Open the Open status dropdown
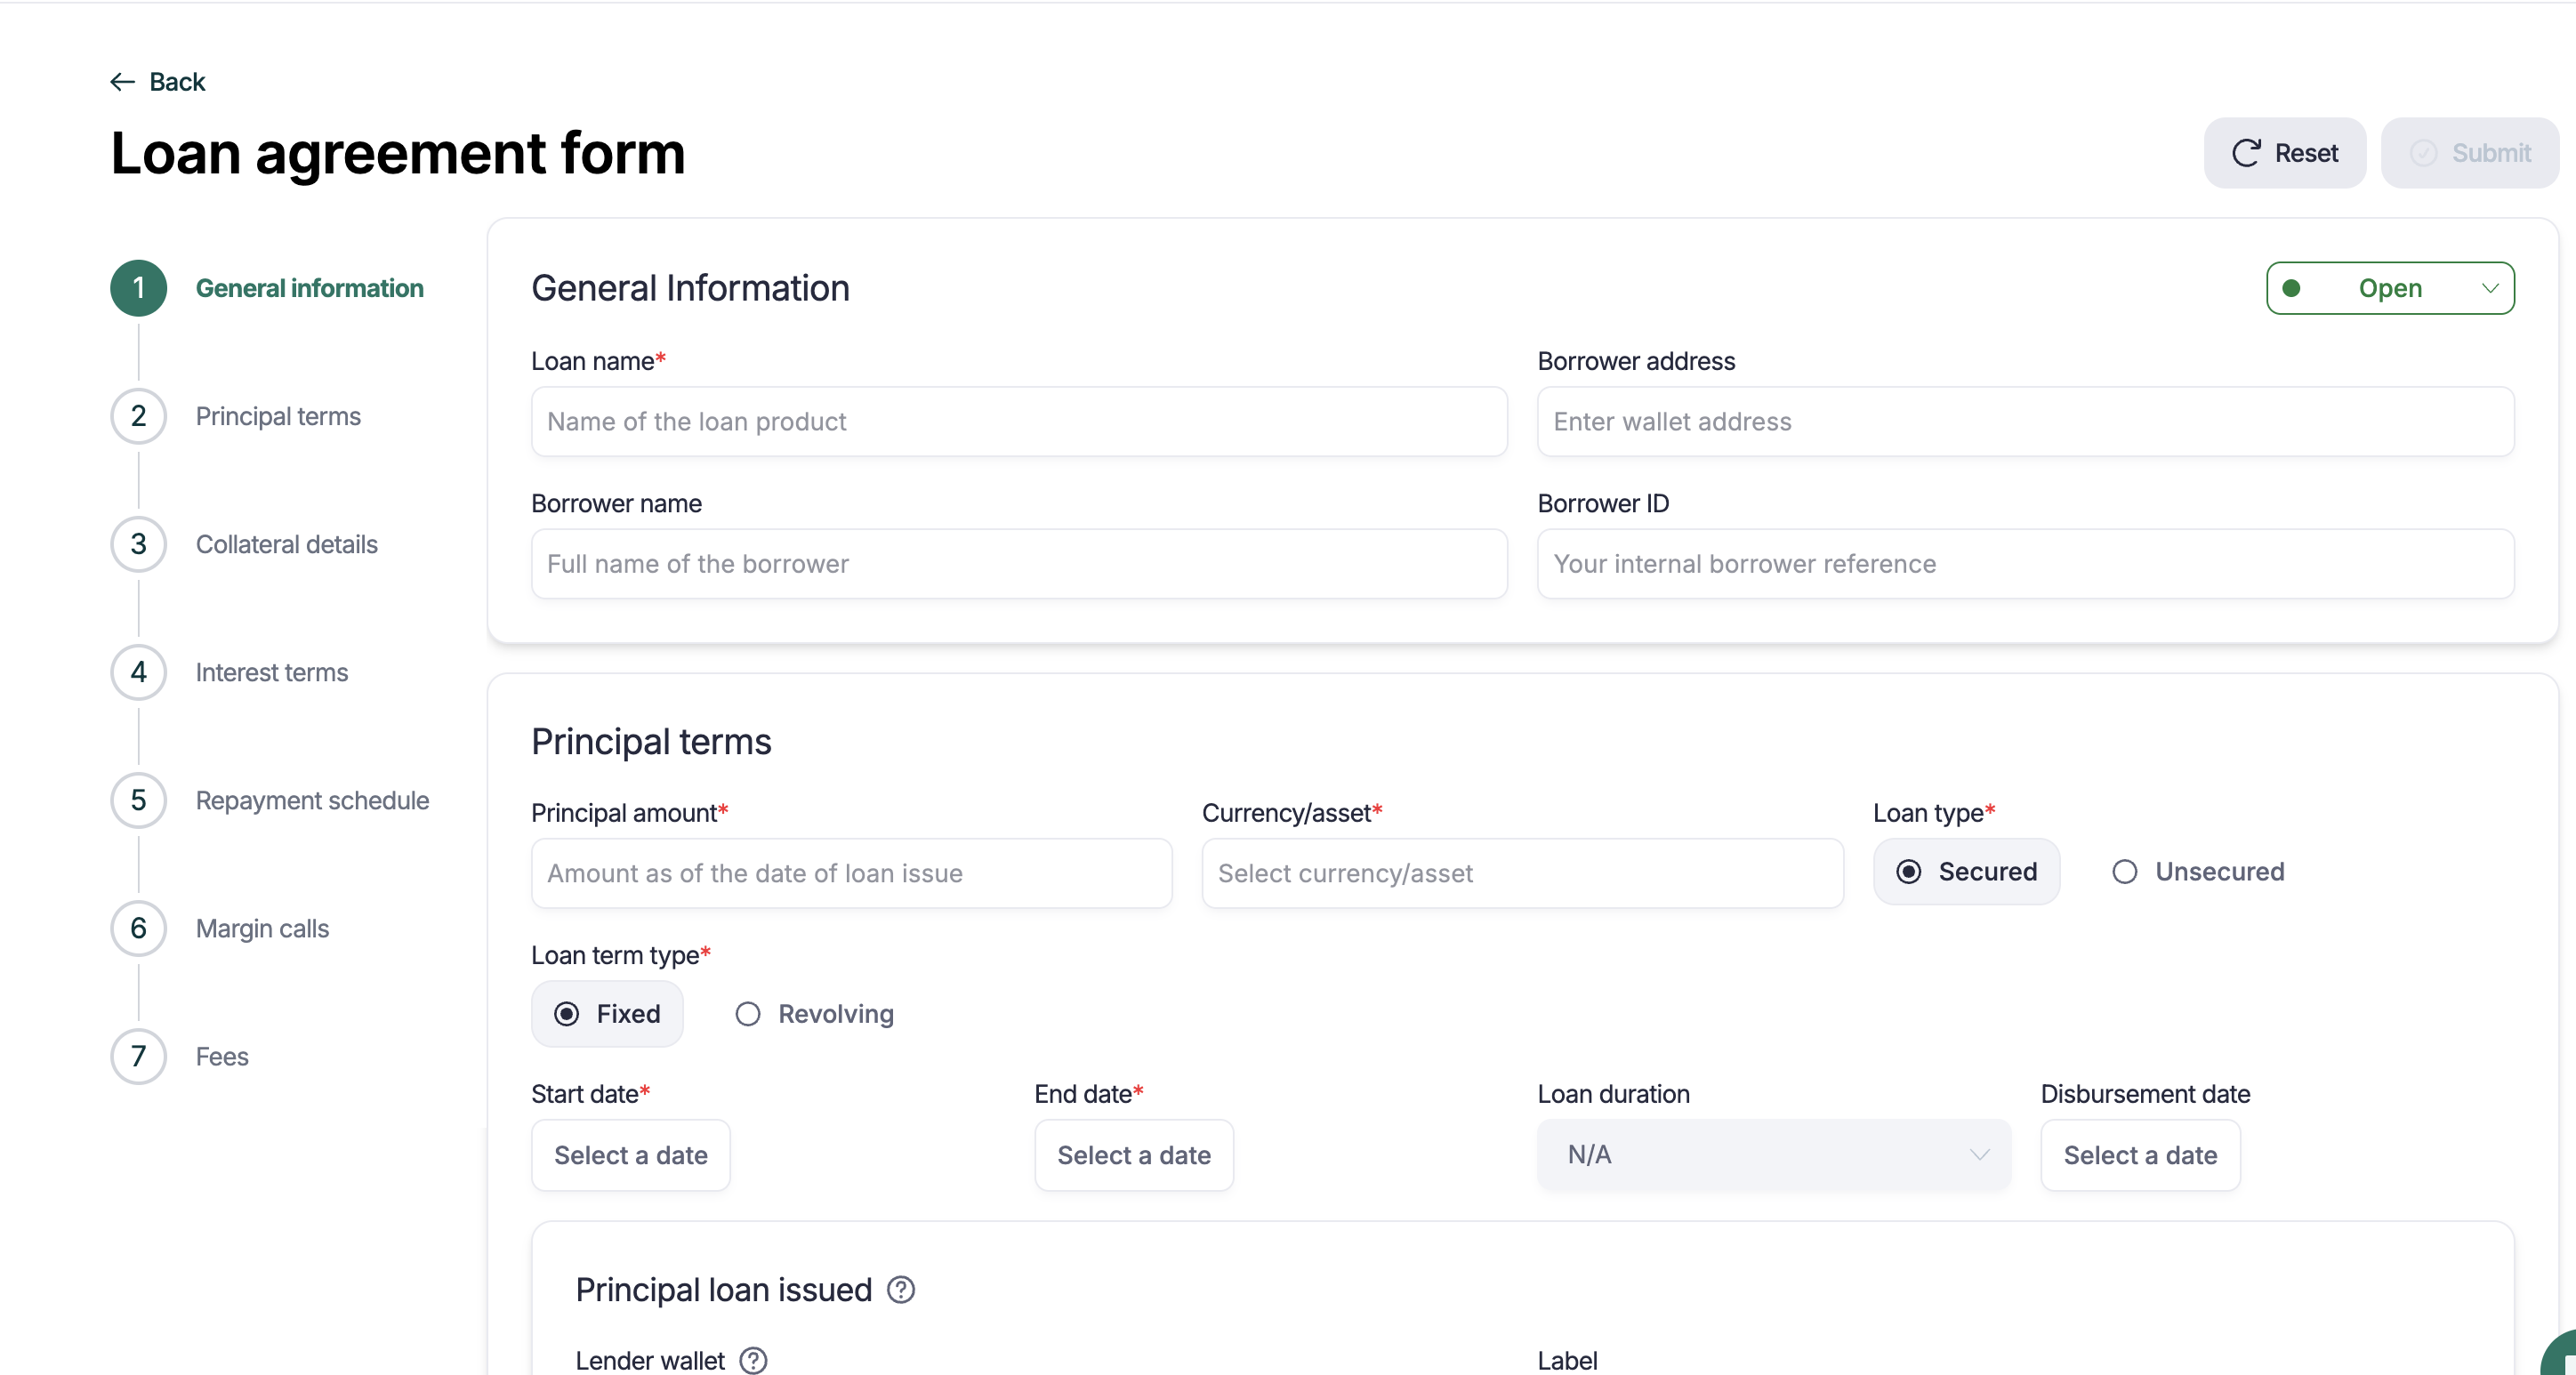 [x=2390, y=288]
